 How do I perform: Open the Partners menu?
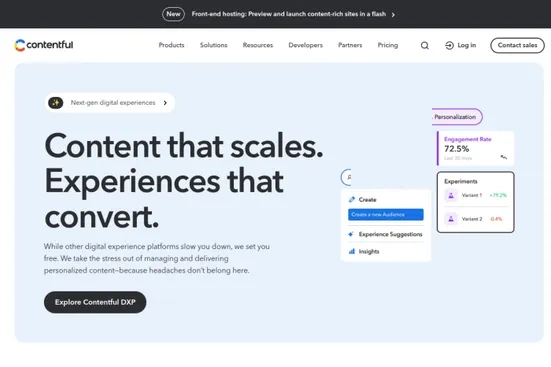(x=350, y=45)
